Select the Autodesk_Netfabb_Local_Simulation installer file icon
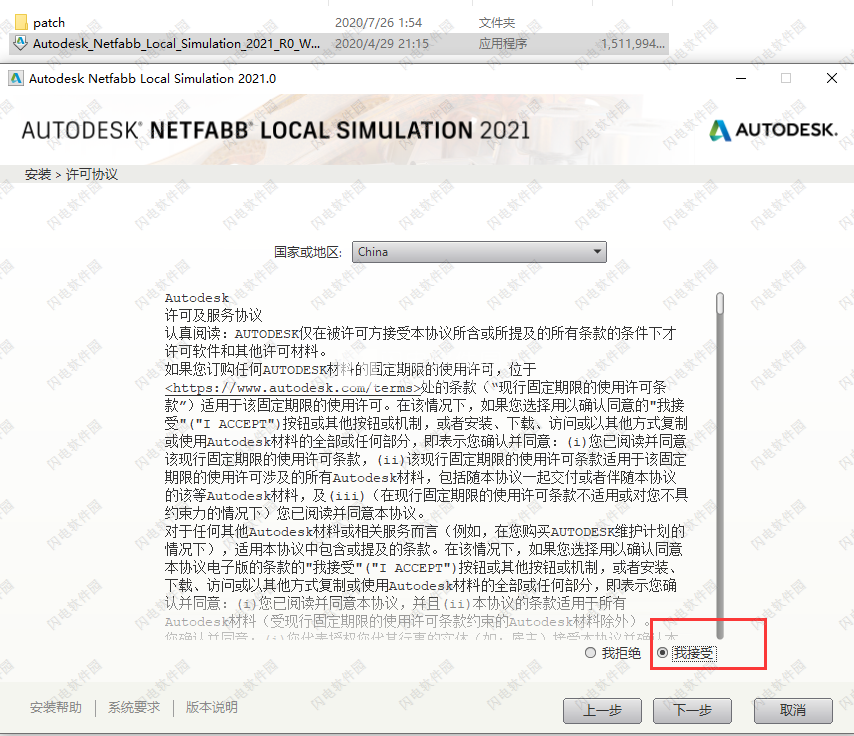The image size is (854, 736). click(x=21, y=43)
